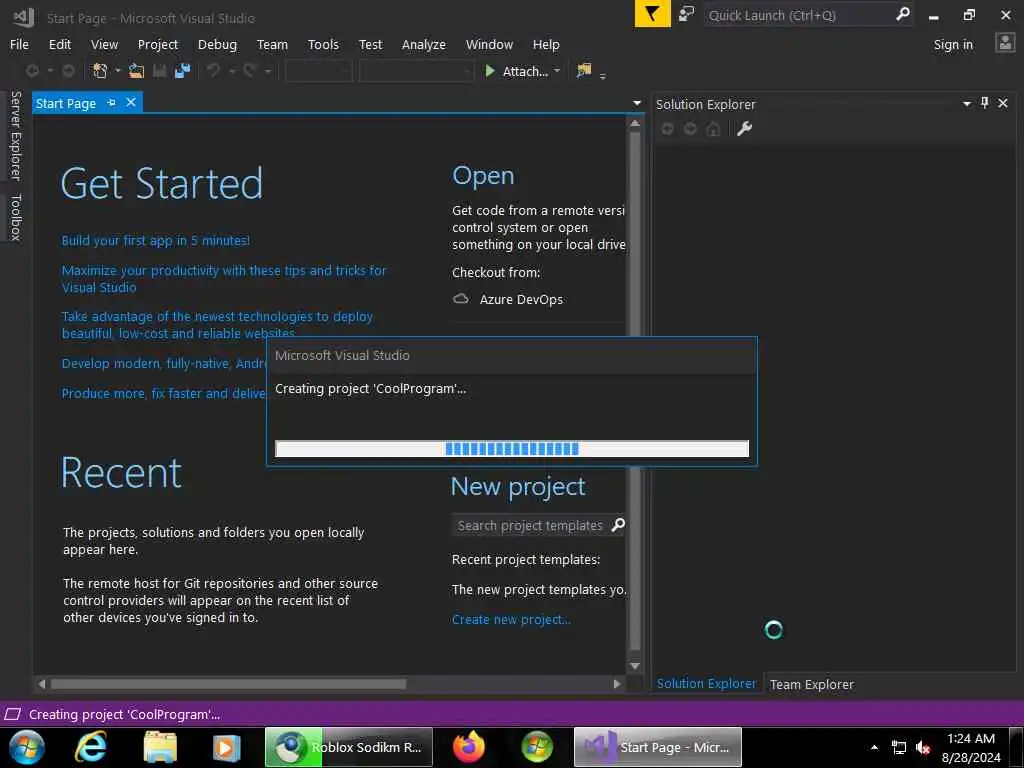The image size is (1024, 768).
Task: Click the Start Page scroll right arrow
Action: (616, 684)
